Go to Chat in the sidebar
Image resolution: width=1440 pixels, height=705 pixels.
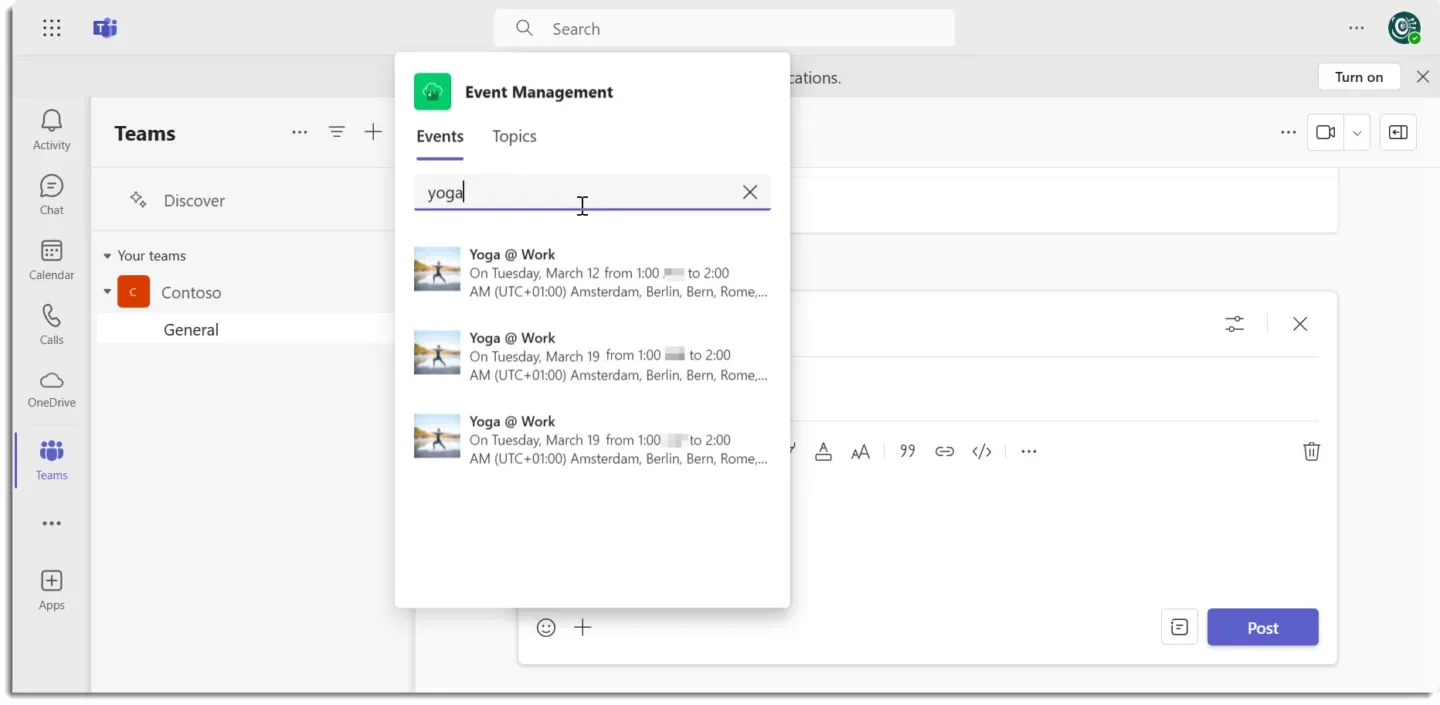tap(52, 195)
